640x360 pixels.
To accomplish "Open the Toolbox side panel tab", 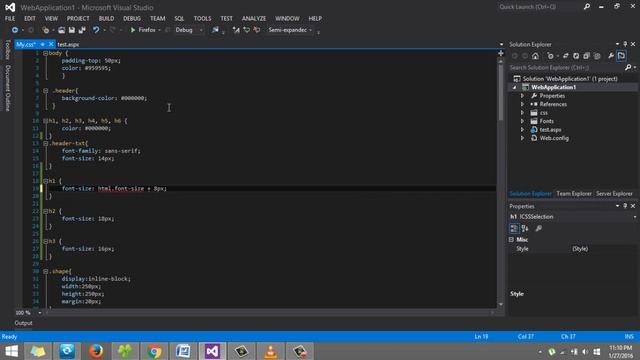I will [x=7, y=50].
